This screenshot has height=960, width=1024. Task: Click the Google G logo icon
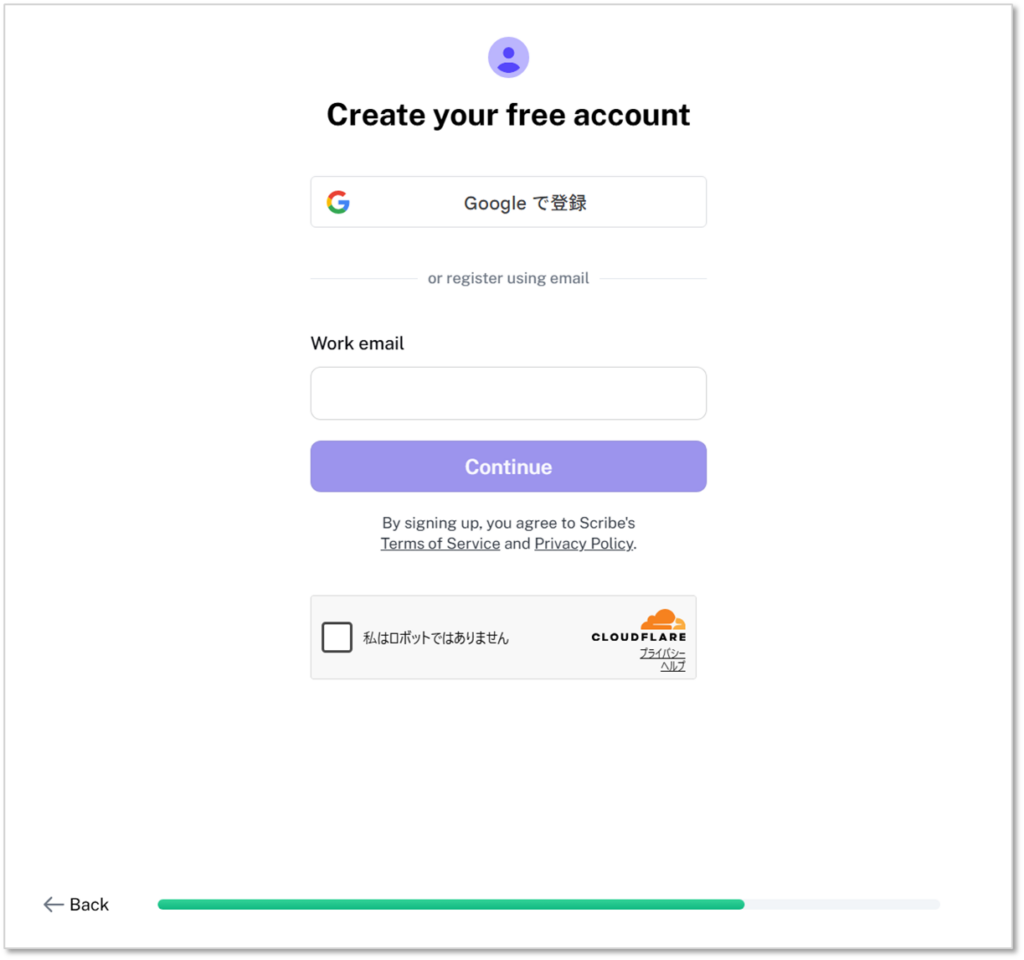point(338,202)
